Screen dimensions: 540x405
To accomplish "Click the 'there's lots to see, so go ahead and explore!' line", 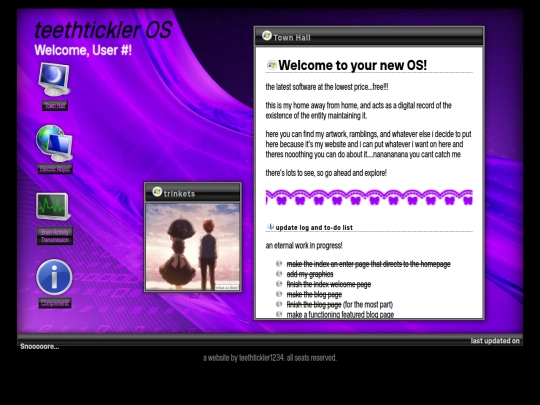I will pos(326,173).
